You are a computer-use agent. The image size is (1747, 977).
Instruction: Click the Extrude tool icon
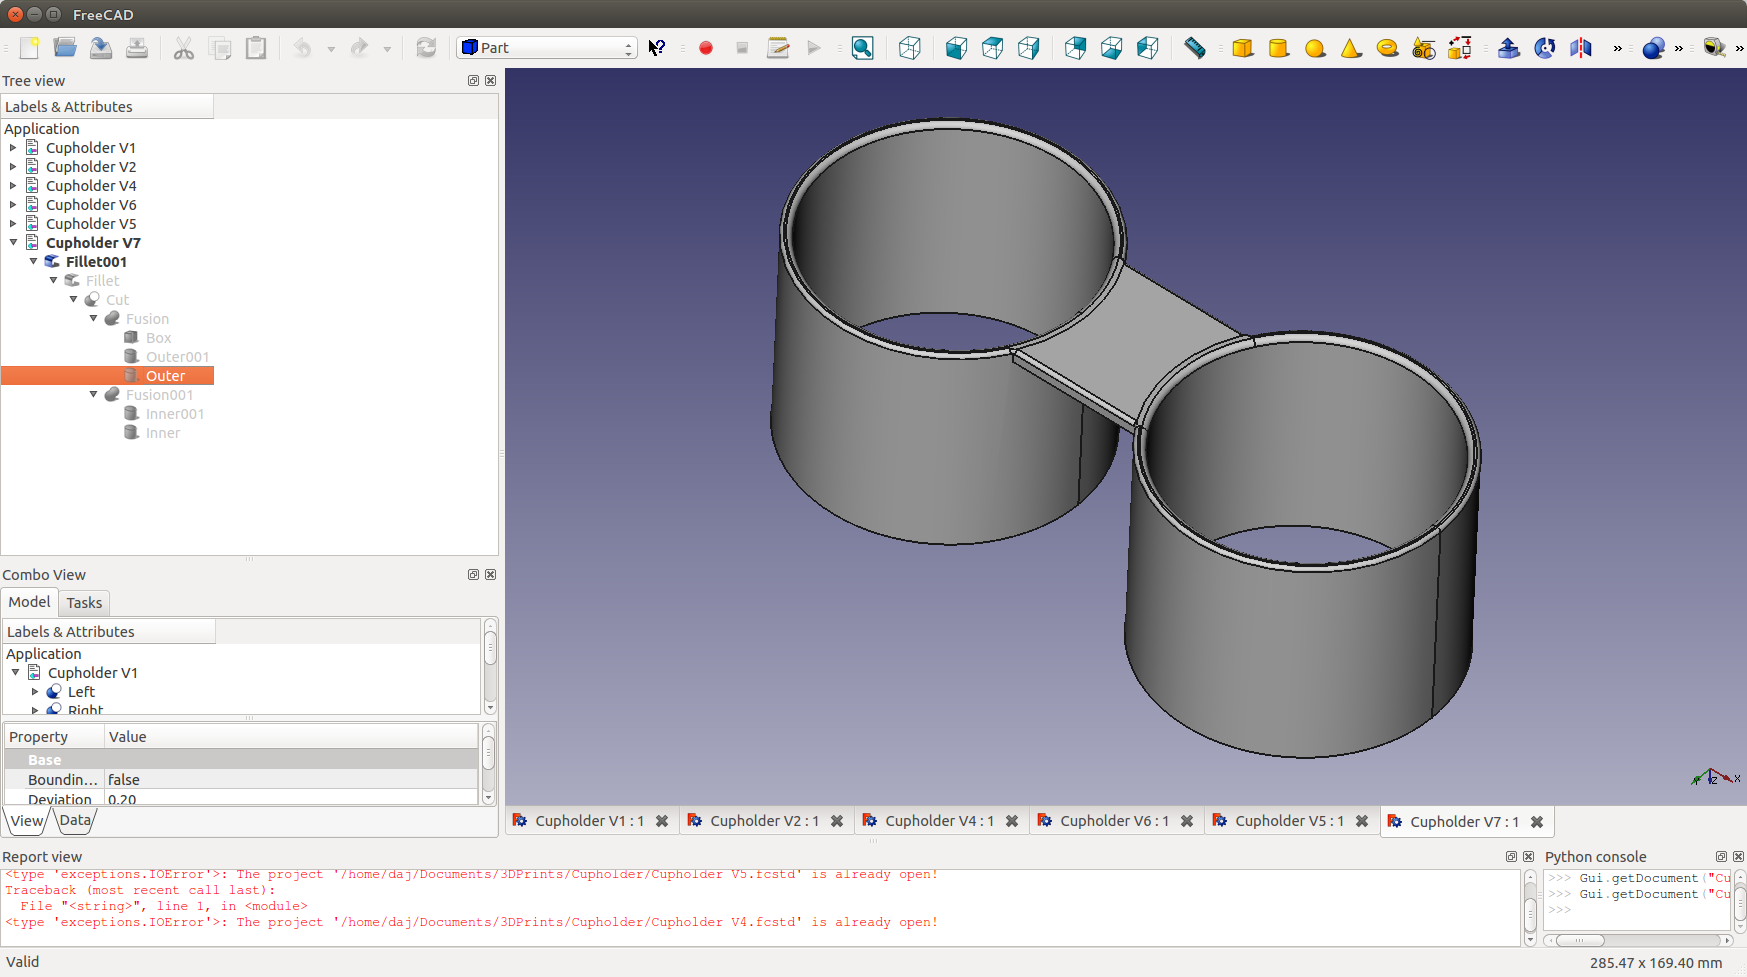[x=1508, y=48]
